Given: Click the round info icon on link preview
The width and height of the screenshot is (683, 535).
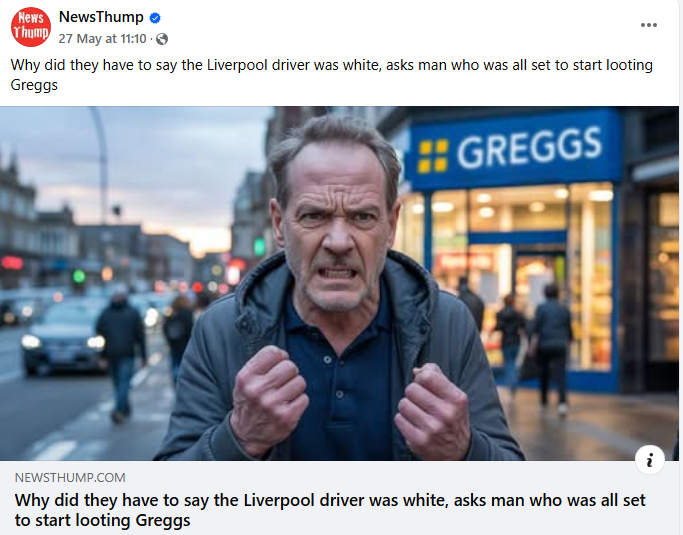Looking at the screenshot, I should coord(649,460).
